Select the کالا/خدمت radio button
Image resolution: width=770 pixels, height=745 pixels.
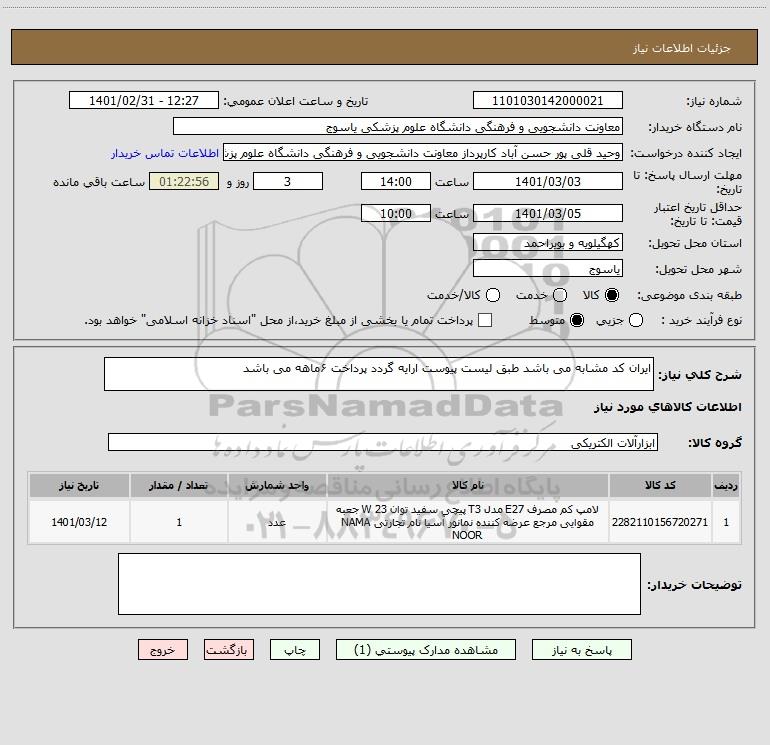click(x=493, y=295)
